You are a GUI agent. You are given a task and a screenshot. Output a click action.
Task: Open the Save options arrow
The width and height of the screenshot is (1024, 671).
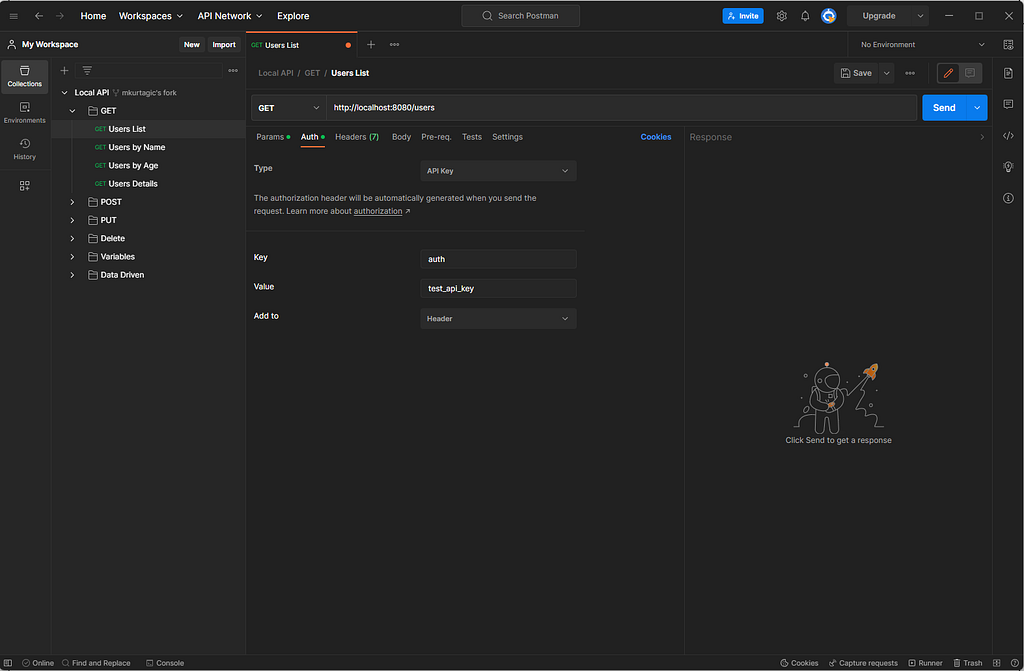click(x=887, y=73)
